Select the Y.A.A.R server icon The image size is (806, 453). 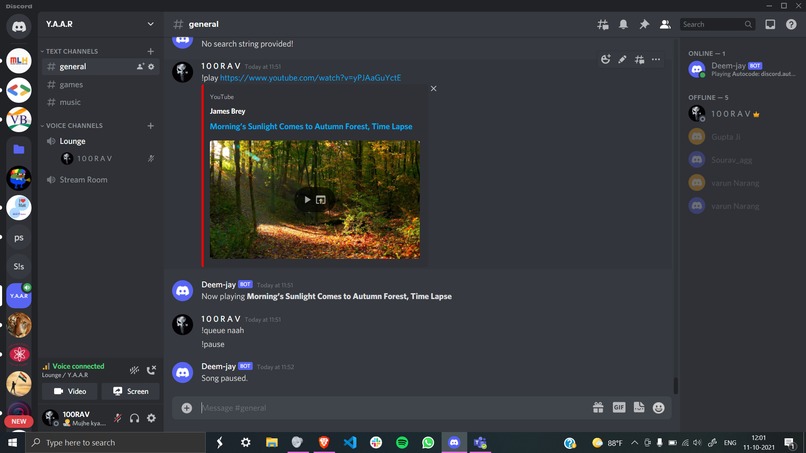click(x=19, y=296)
